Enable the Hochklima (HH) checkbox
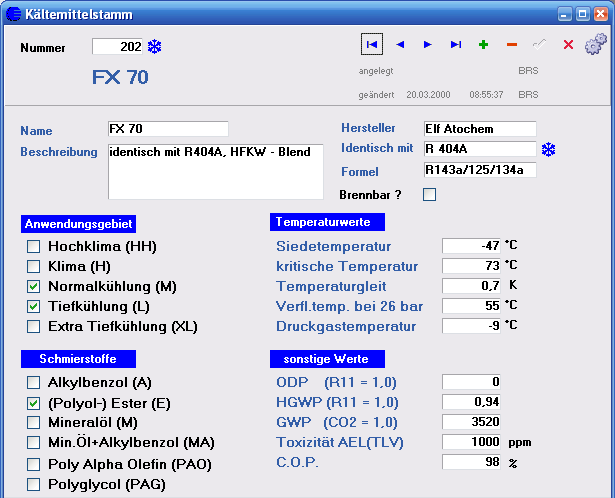 tap(33, 247)
